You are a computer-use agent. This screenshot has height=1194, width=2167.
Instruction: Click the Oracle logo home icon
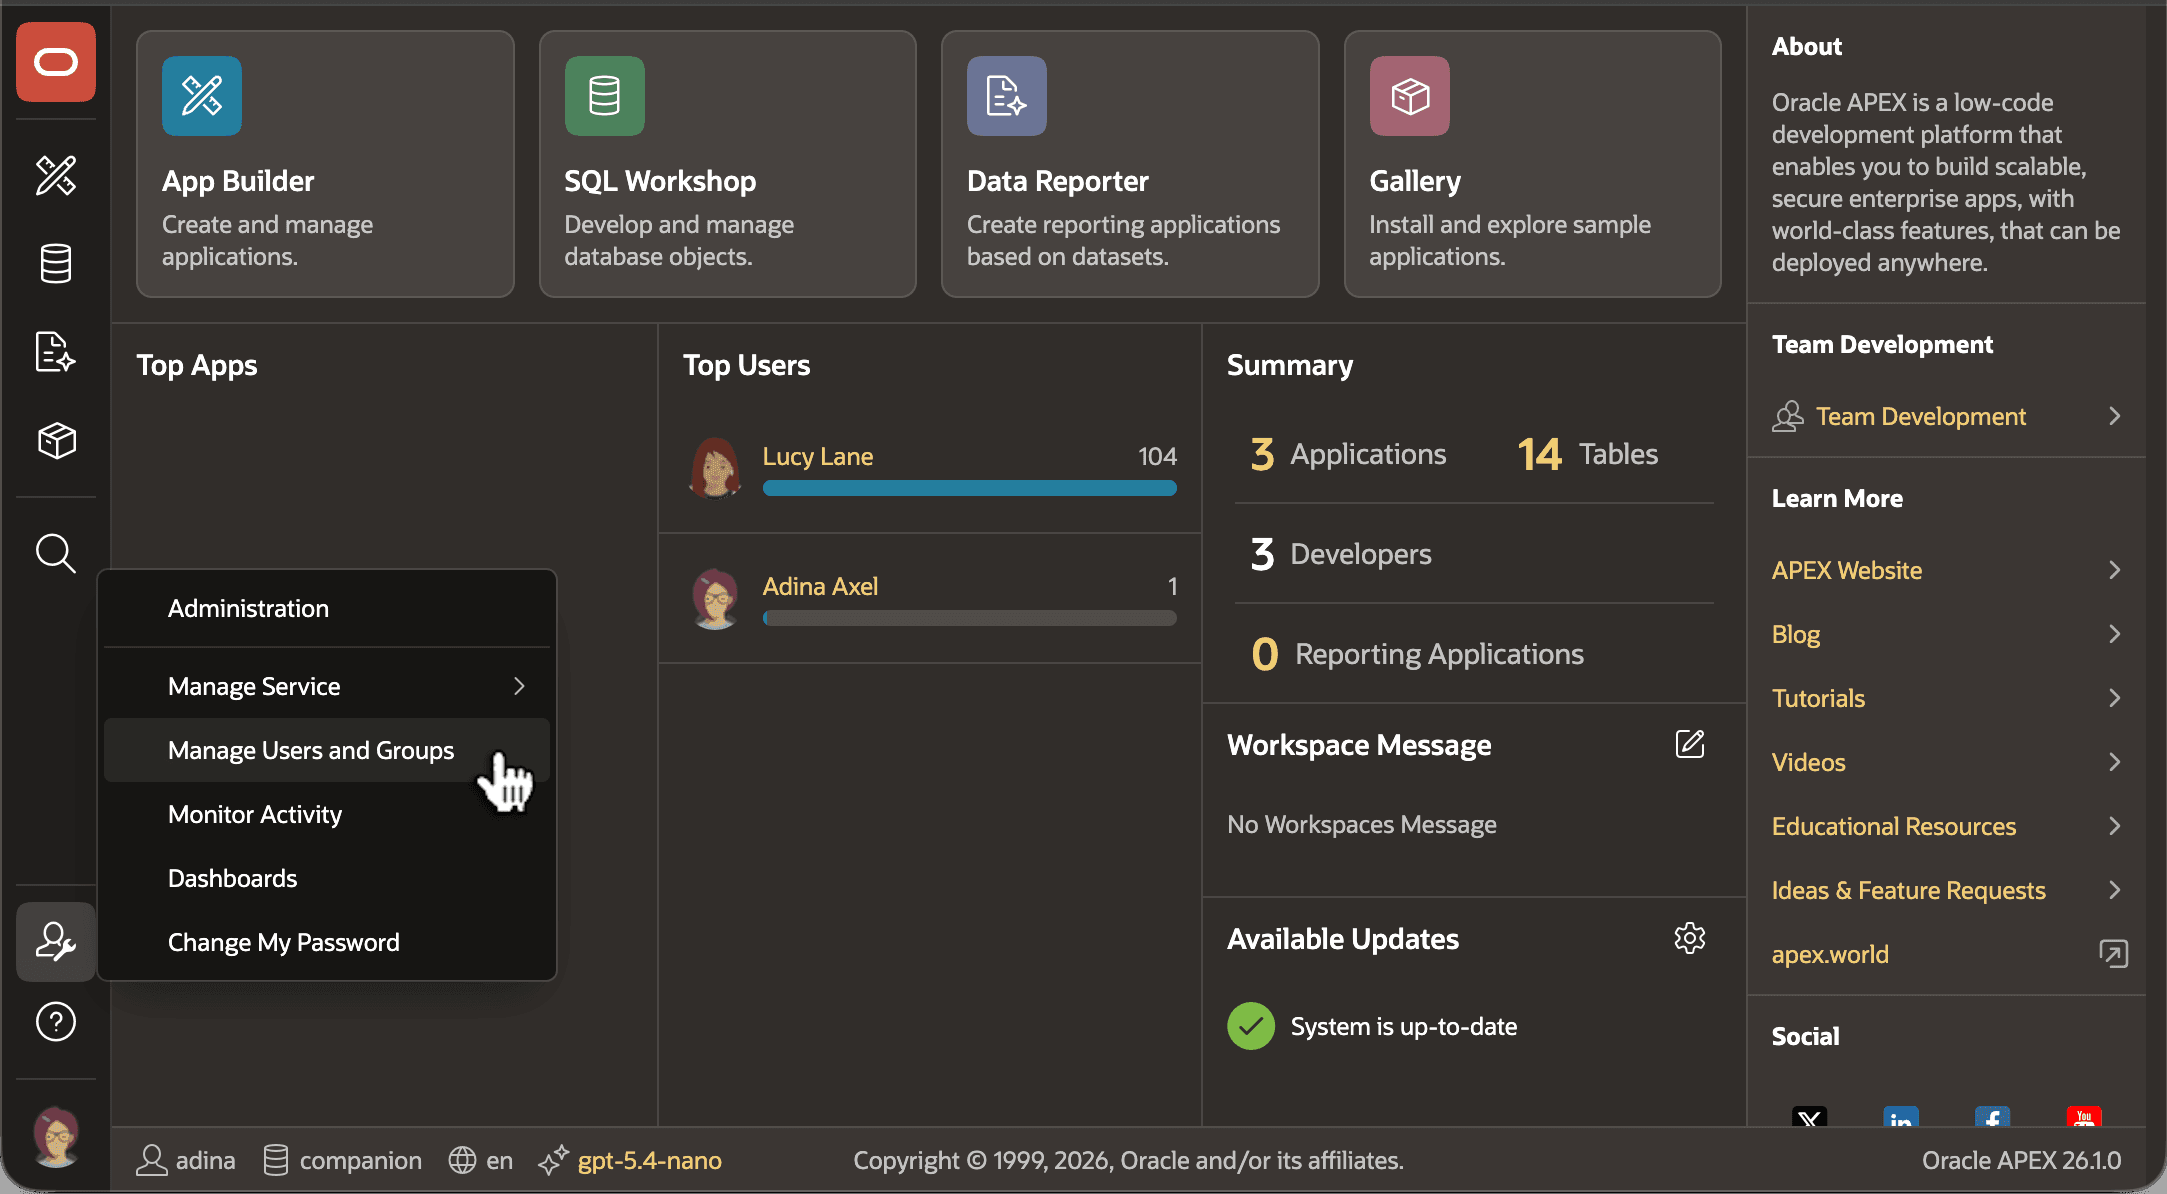(56, 62)
